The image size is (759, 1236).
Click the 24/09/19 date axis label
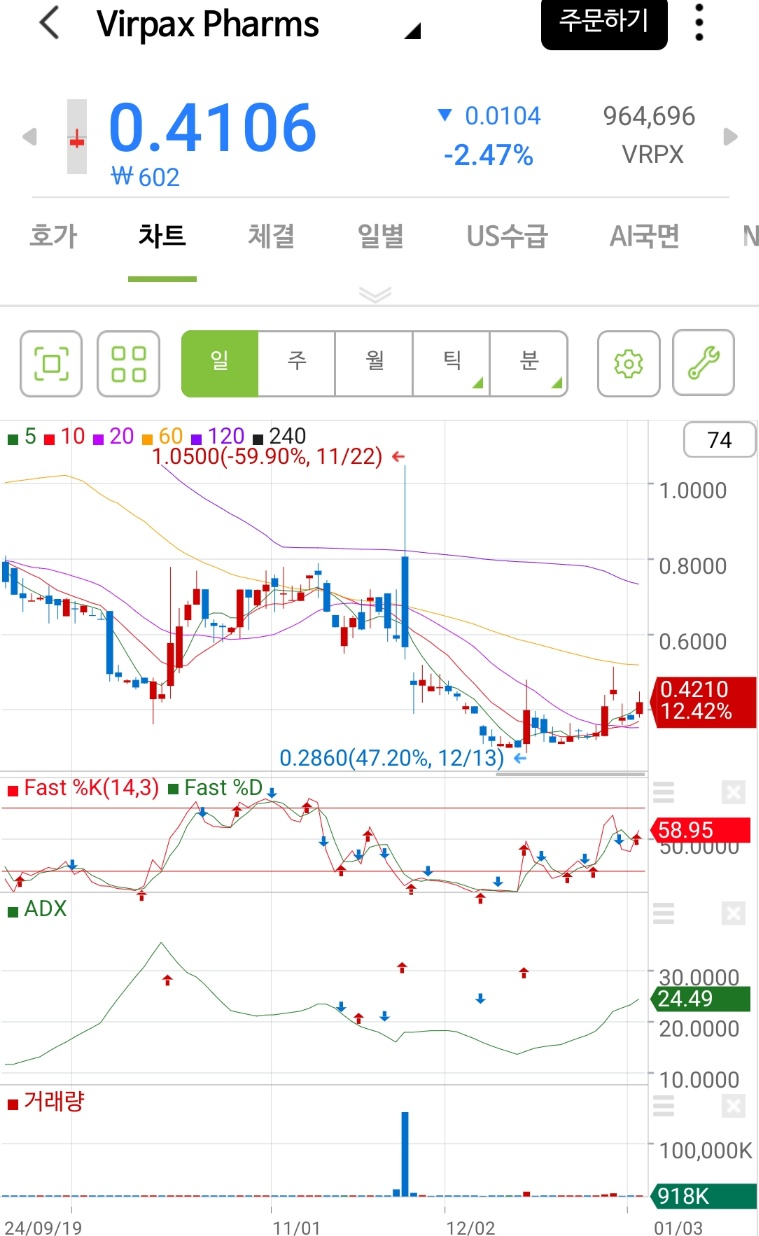[x=43, y=1226]
